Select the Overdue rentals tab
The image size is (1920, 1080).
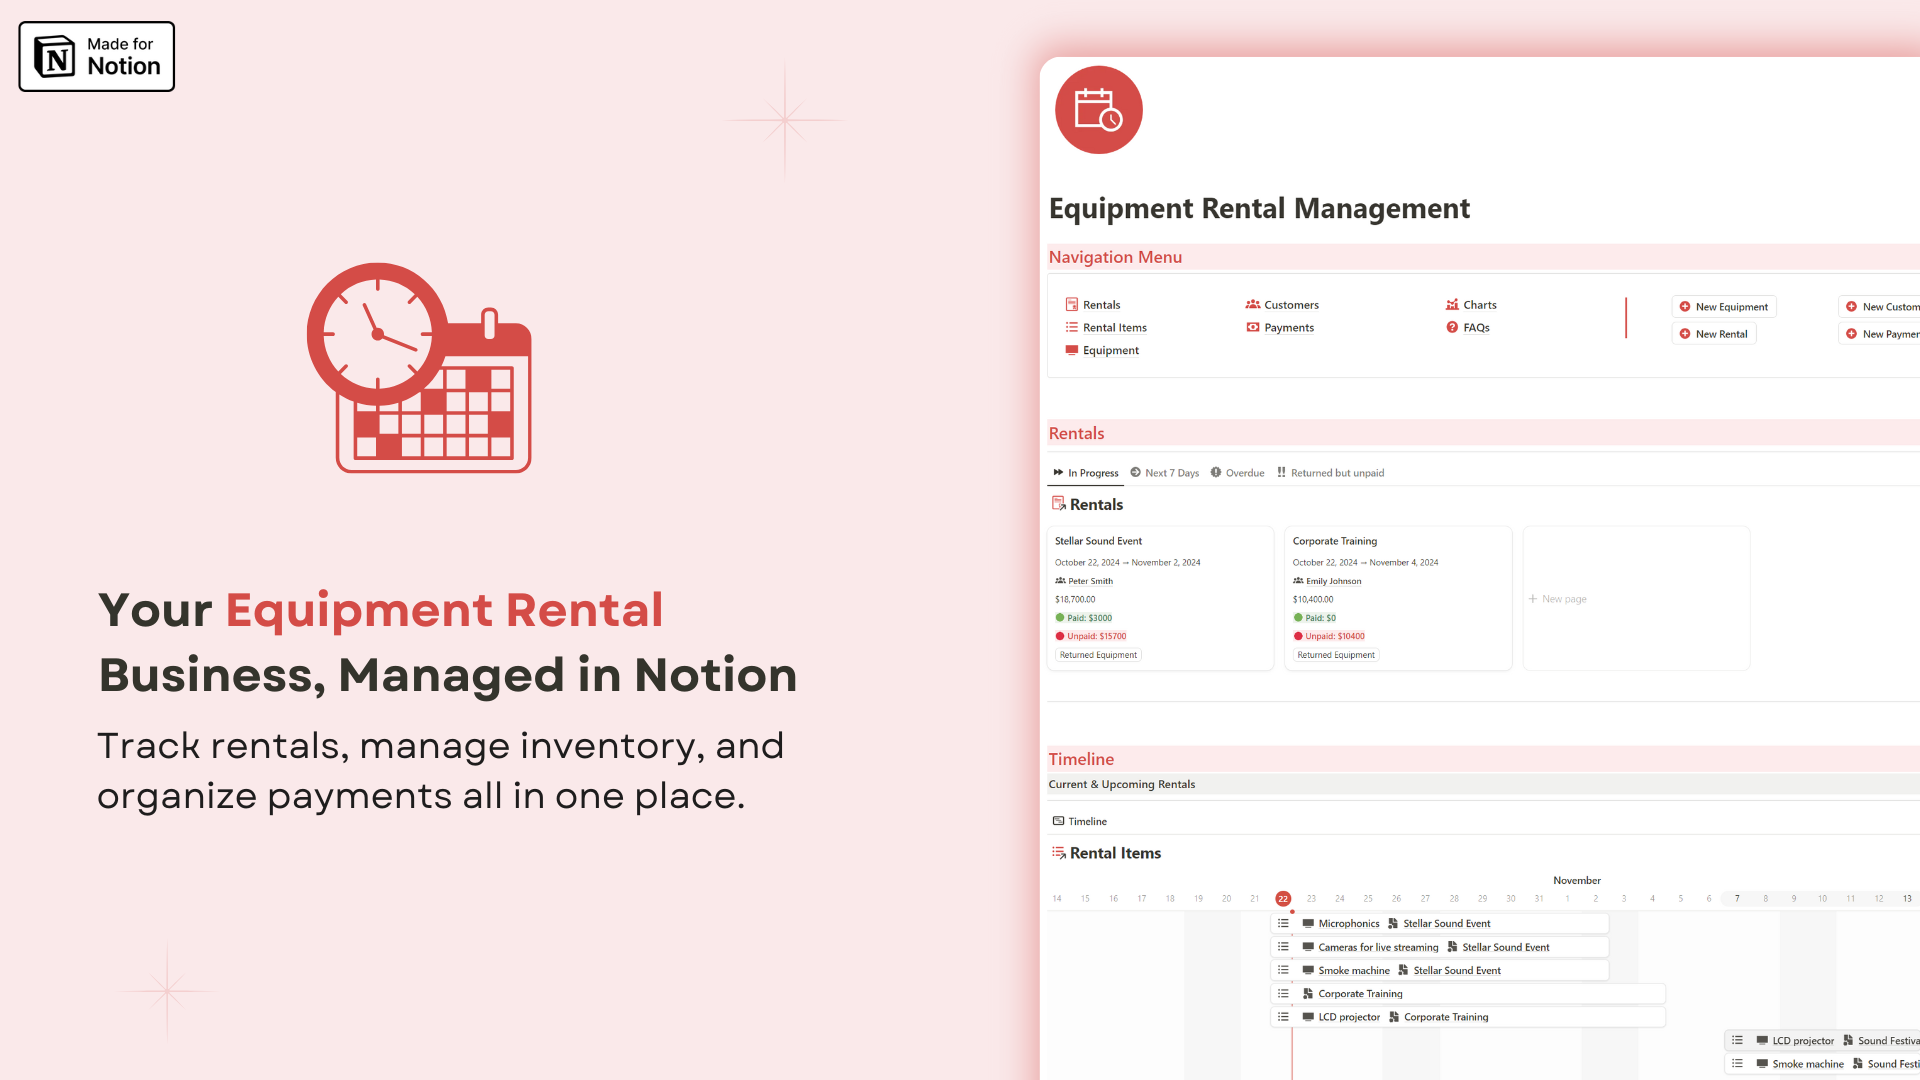[1237, 472]
